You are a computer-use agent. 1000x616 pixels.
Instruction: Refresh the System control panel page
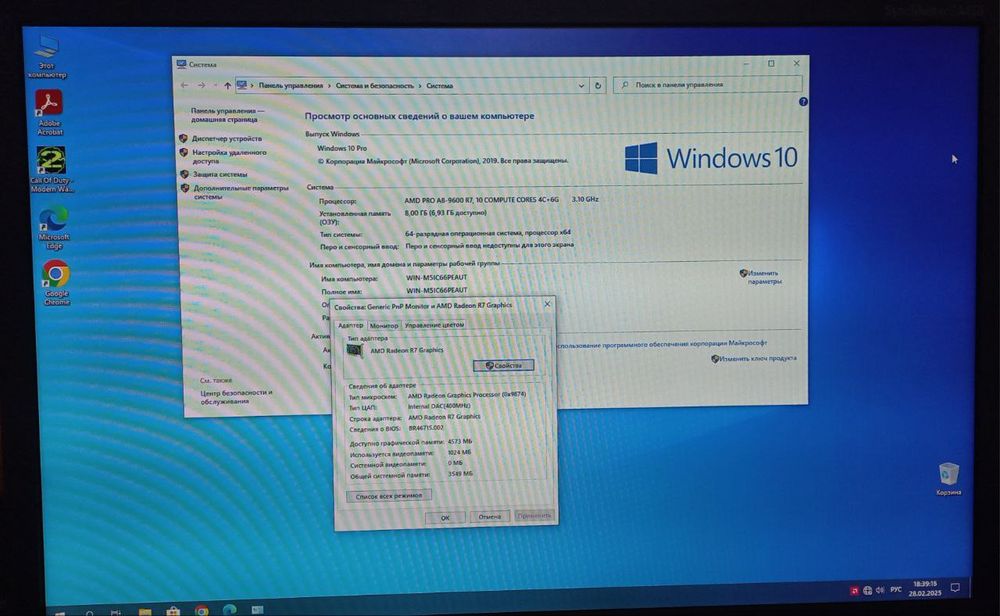[x=598, y=85]
